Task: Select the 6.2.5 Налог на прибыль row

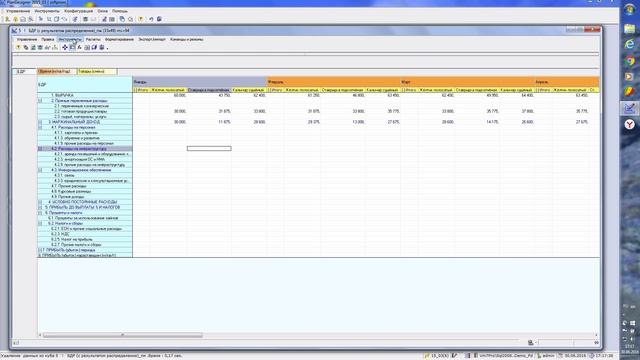Action: [x=85, y=239]
